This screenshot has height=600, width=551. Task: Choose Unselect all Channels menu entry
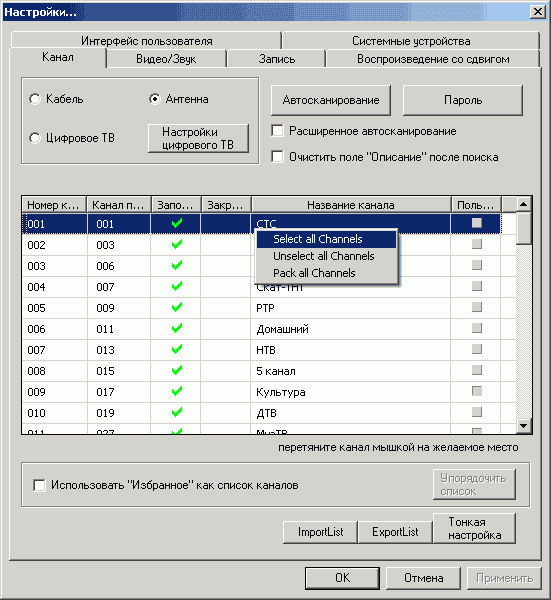(326, 256)
